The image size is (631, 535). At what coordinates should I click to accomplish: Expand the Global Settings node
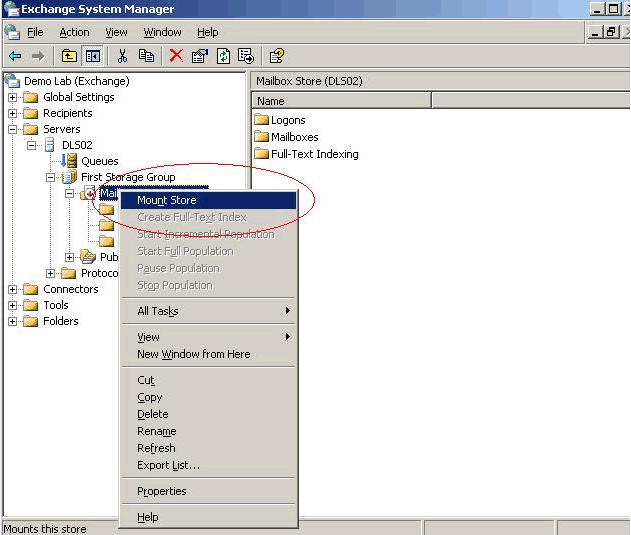(x=12, y=97)
